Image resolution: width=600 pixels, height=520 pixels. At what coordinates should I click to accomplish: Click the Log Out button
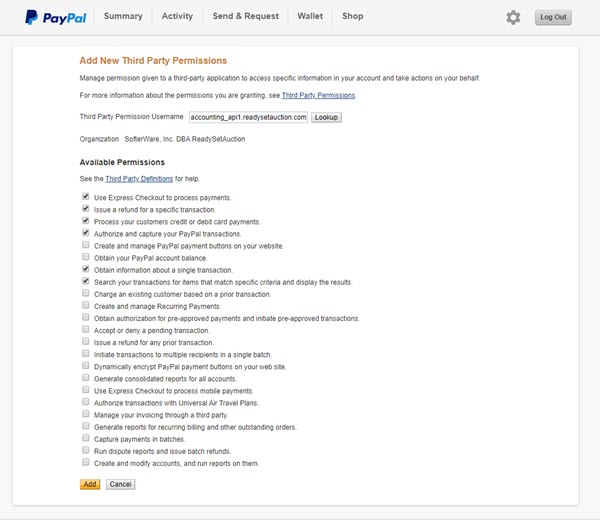(x=553, y=17)
